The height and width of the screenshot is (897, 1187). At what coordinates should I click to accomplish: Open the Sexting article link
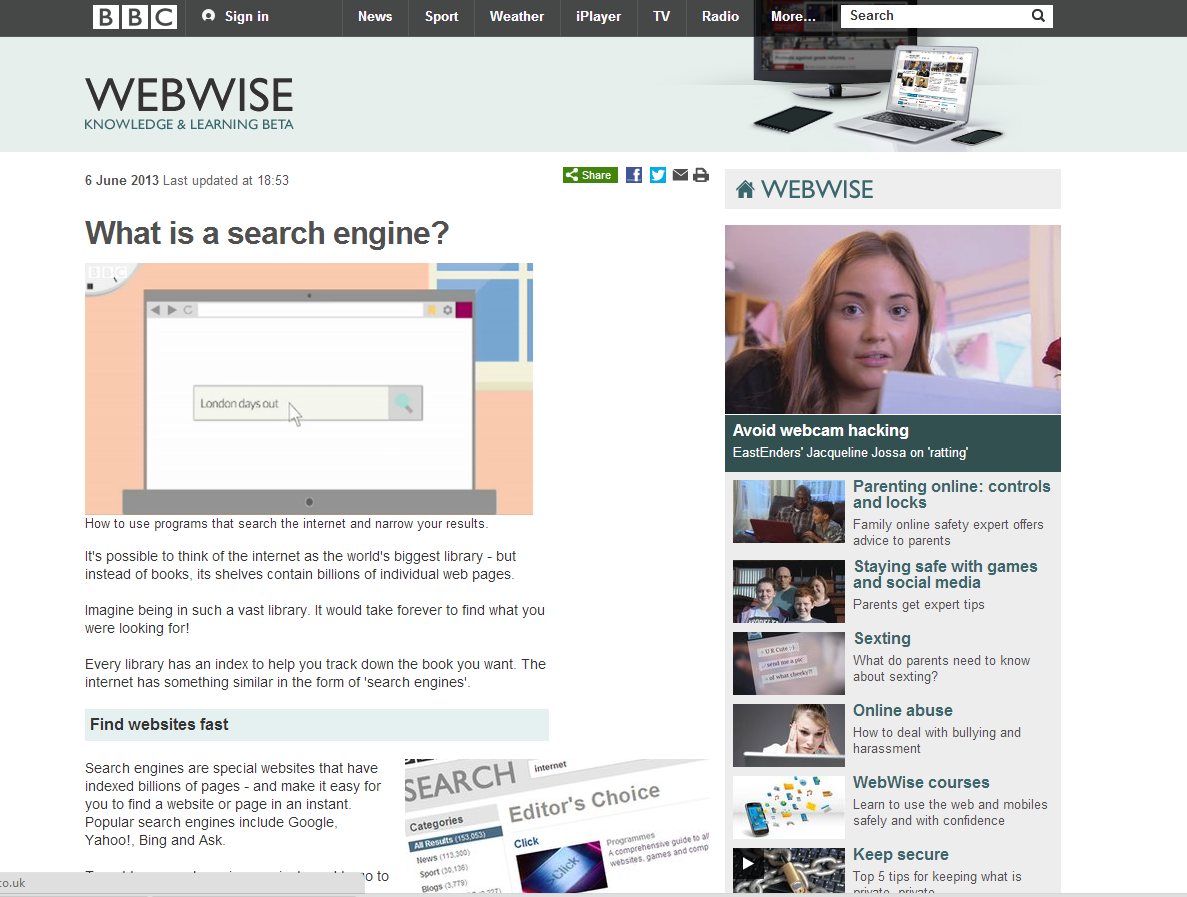881,638
